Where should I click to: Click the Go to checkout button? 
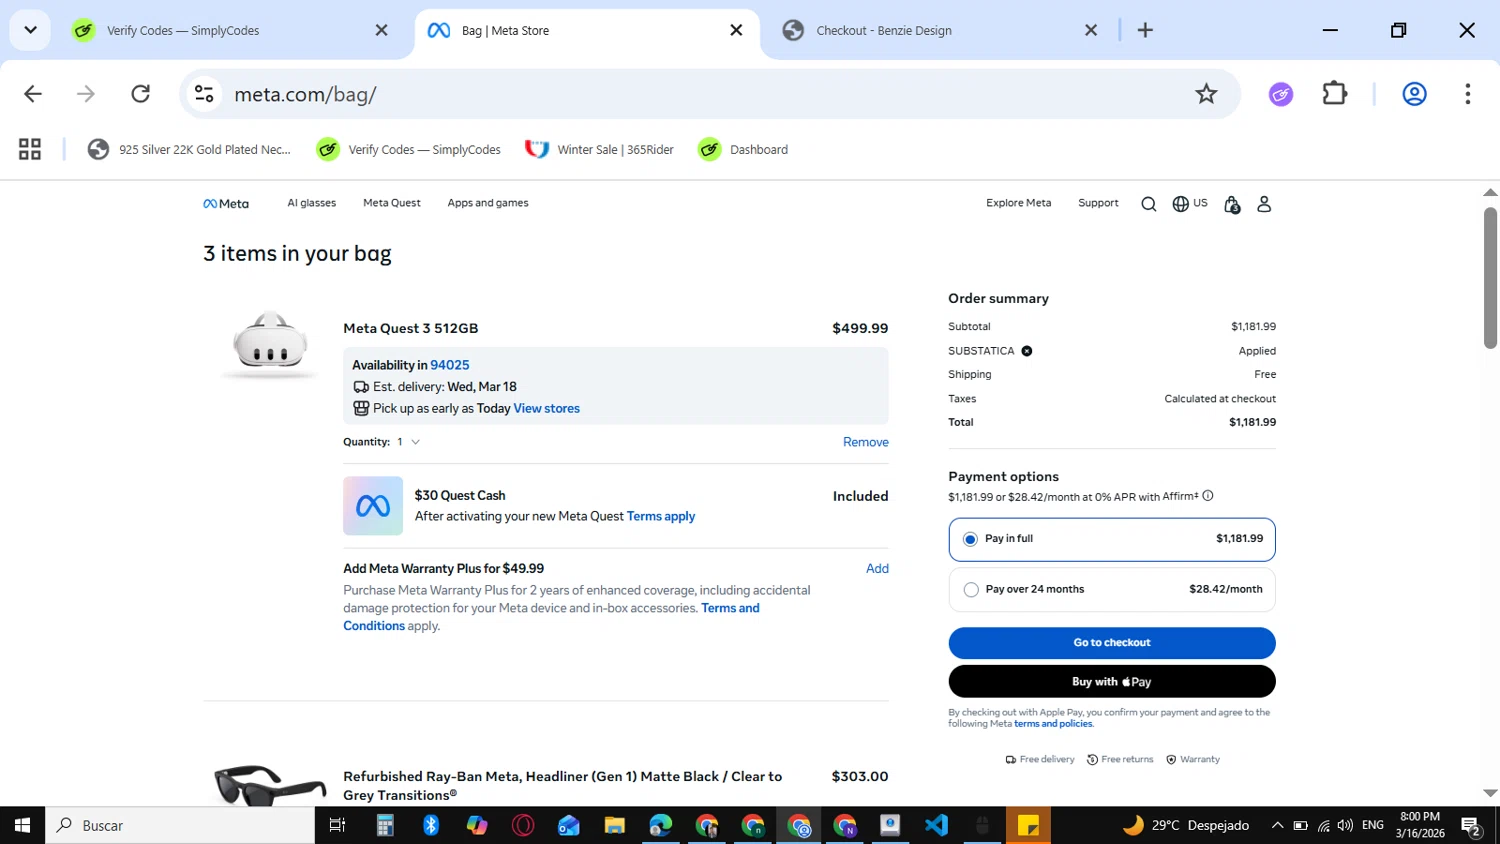(1112, 643)
